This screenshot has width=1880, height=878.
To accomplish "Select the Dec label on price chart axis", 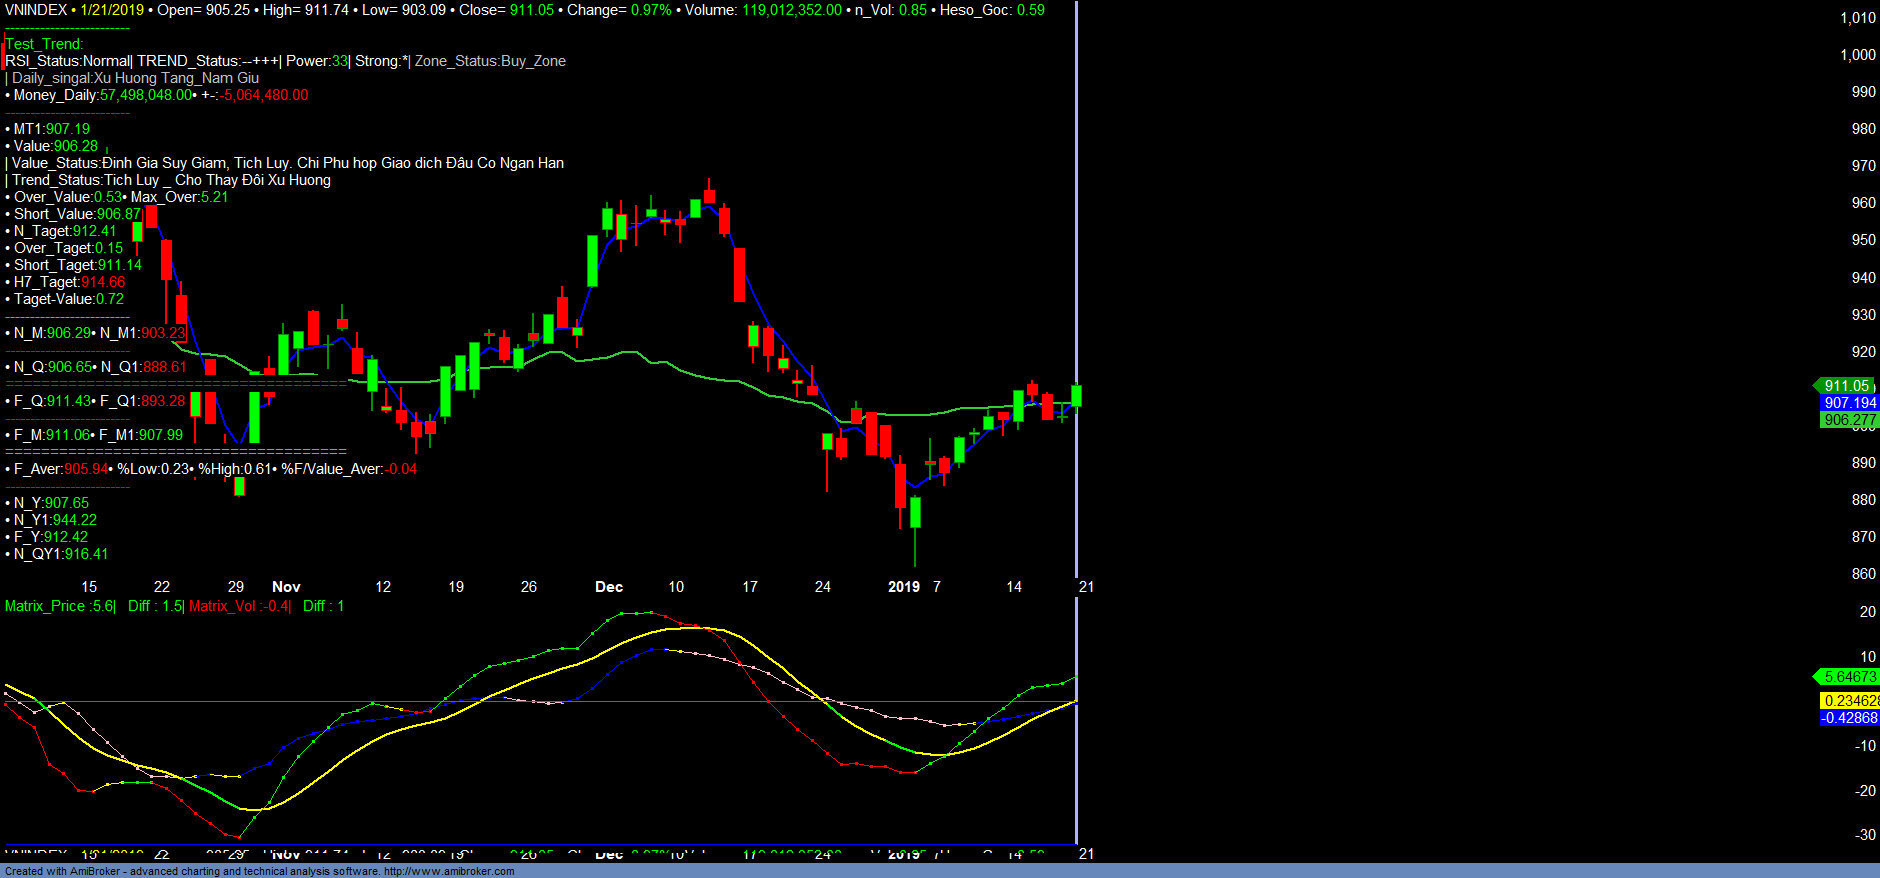I will coord(609,587).
